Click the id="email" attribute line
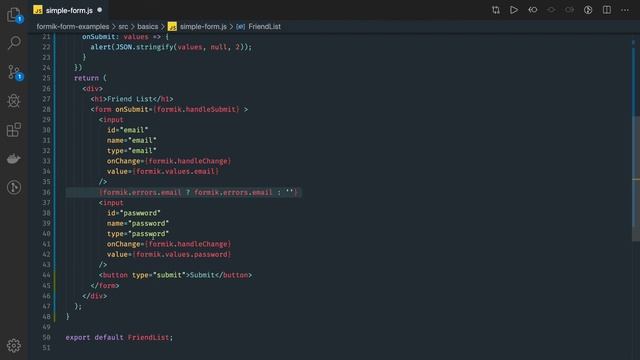 point(127,130)
